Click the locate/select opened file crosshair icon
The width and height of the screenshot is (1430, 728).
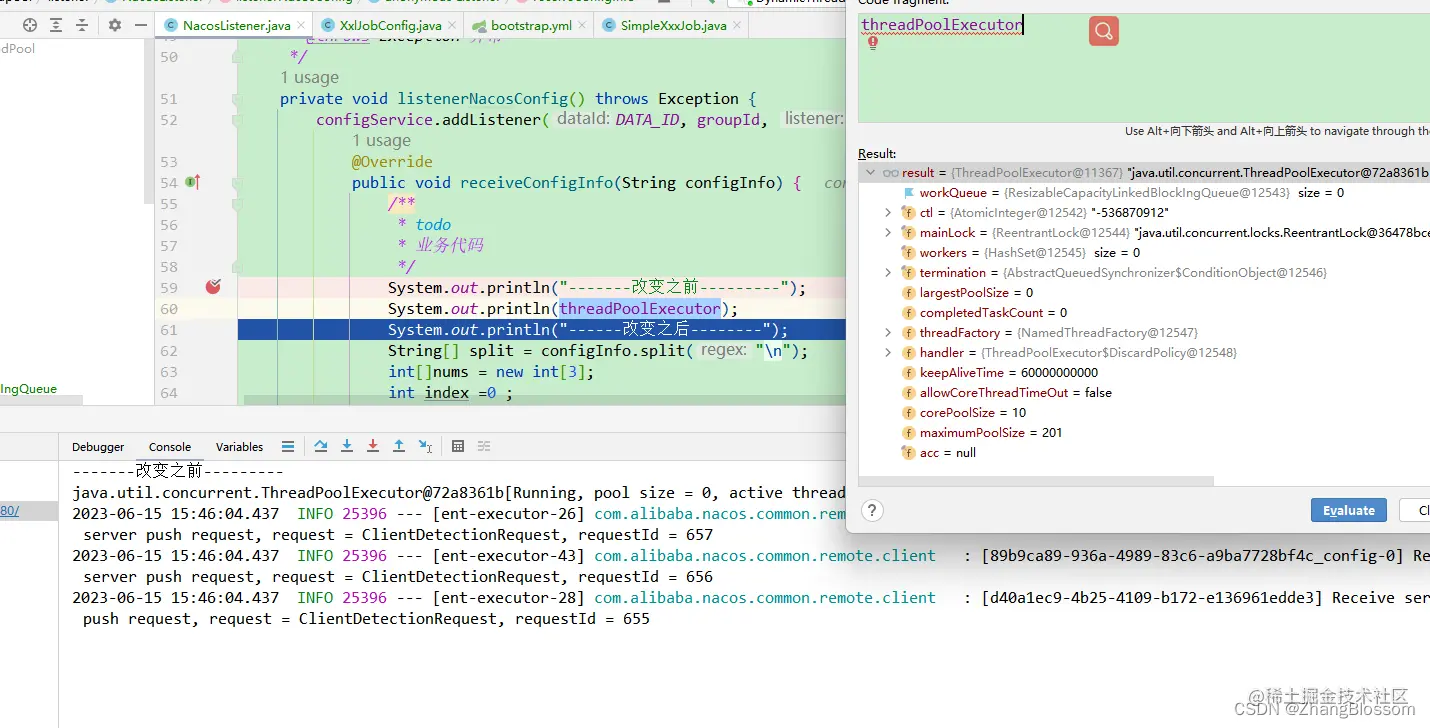30,25
